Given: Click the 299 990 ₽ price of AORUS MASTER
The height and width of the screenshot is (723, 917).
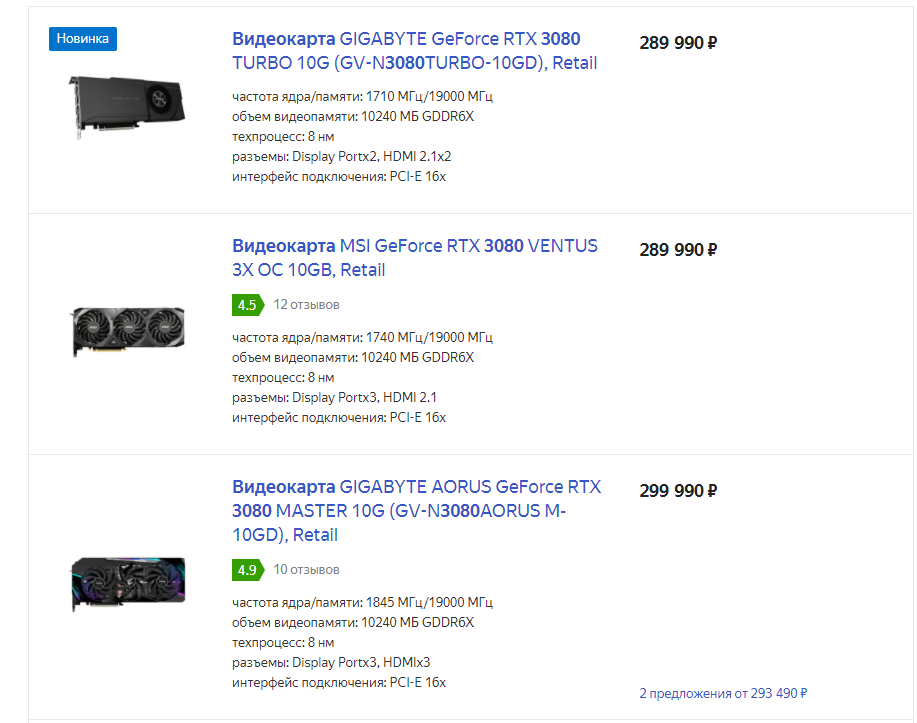Looking at the screenshot, I should pos(678,491).
